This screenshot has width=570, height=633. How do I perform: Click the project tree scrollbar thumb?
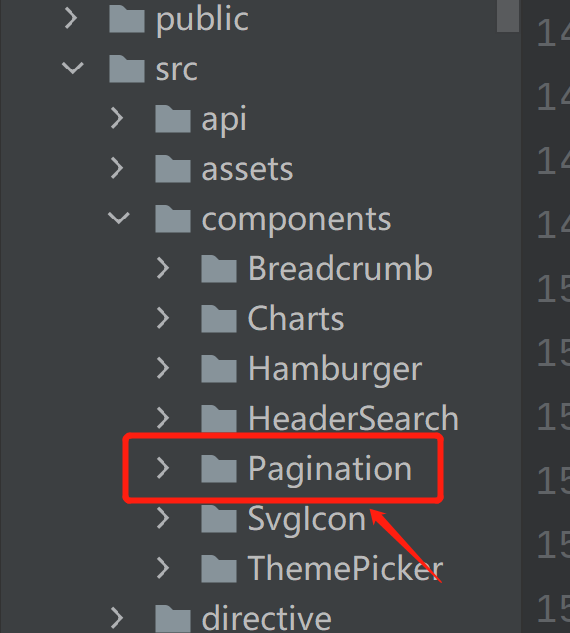(x=508, y=15)
